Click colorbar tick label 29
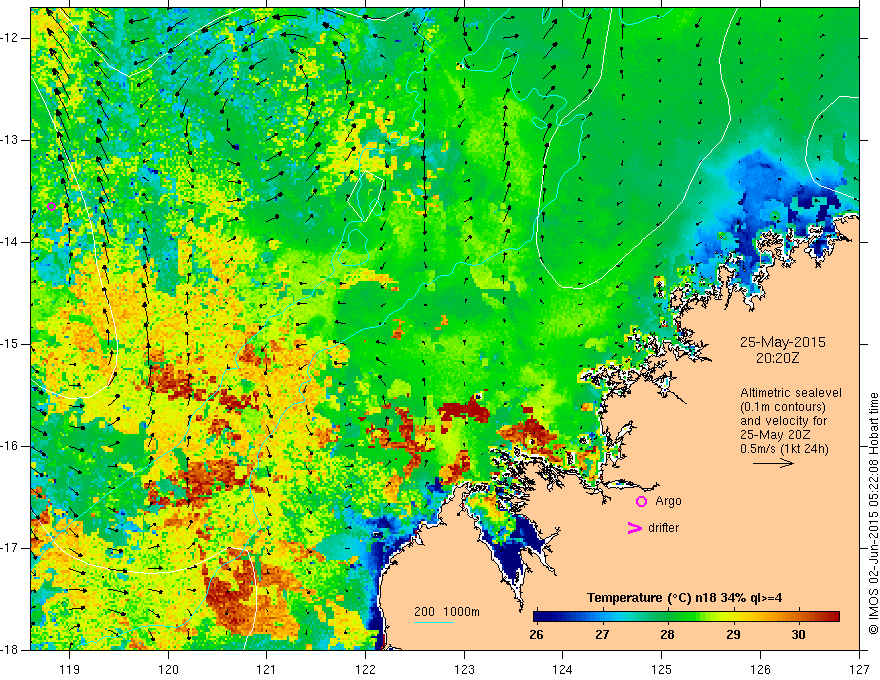The height and width of the screenshot is (680, 880). 733,635
